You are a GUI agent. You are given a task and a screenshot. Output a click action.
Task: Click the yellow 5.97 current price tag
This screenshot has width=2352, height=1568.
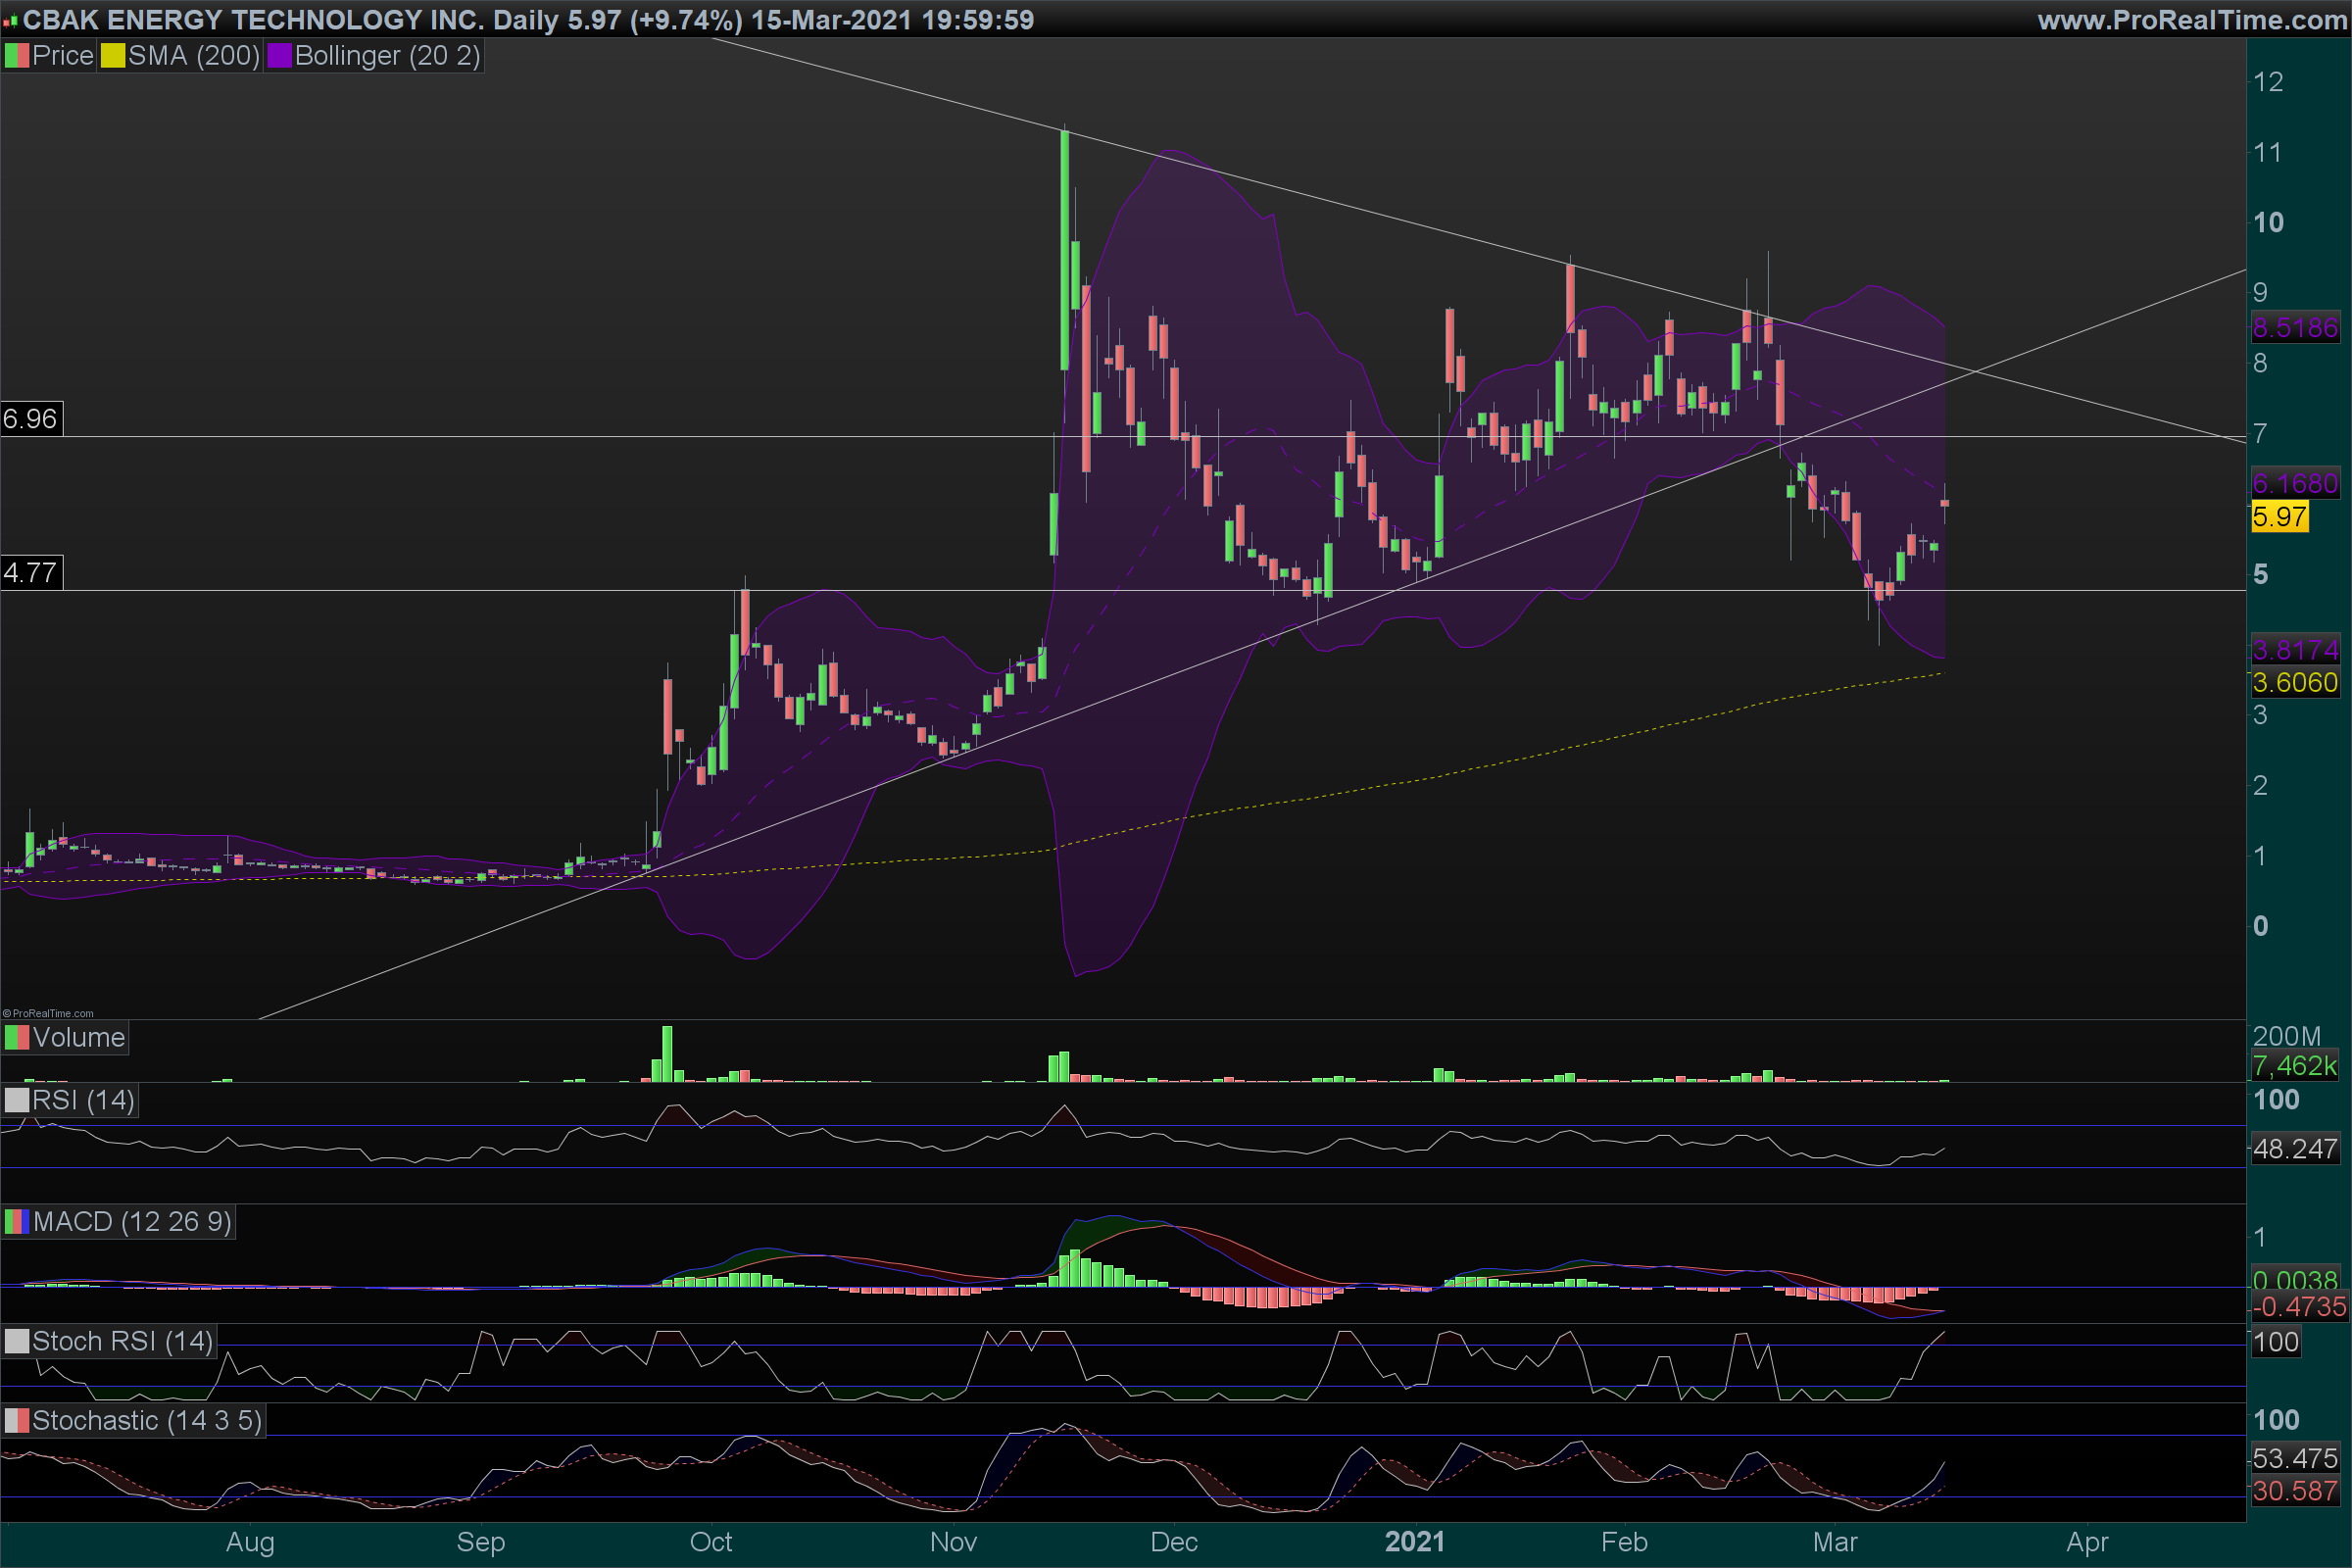coord(2279,517)
